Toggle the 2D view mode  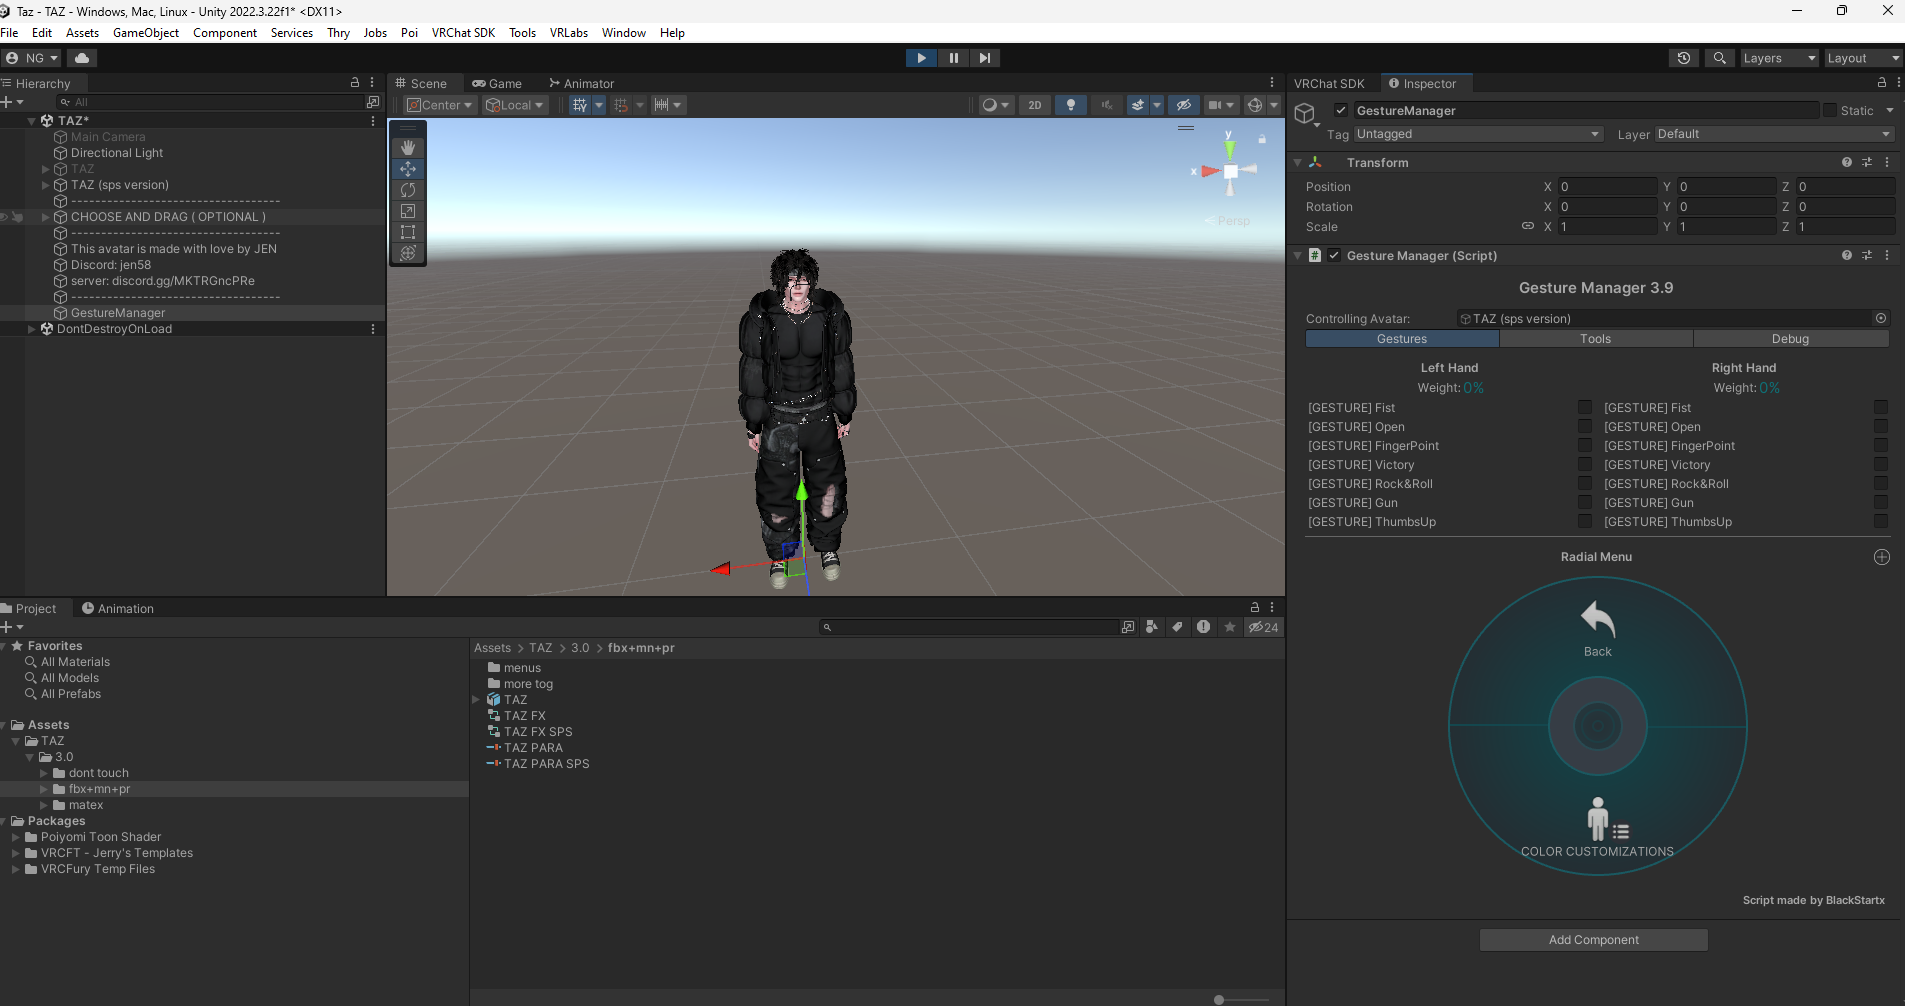click(x=1035, y=104)
